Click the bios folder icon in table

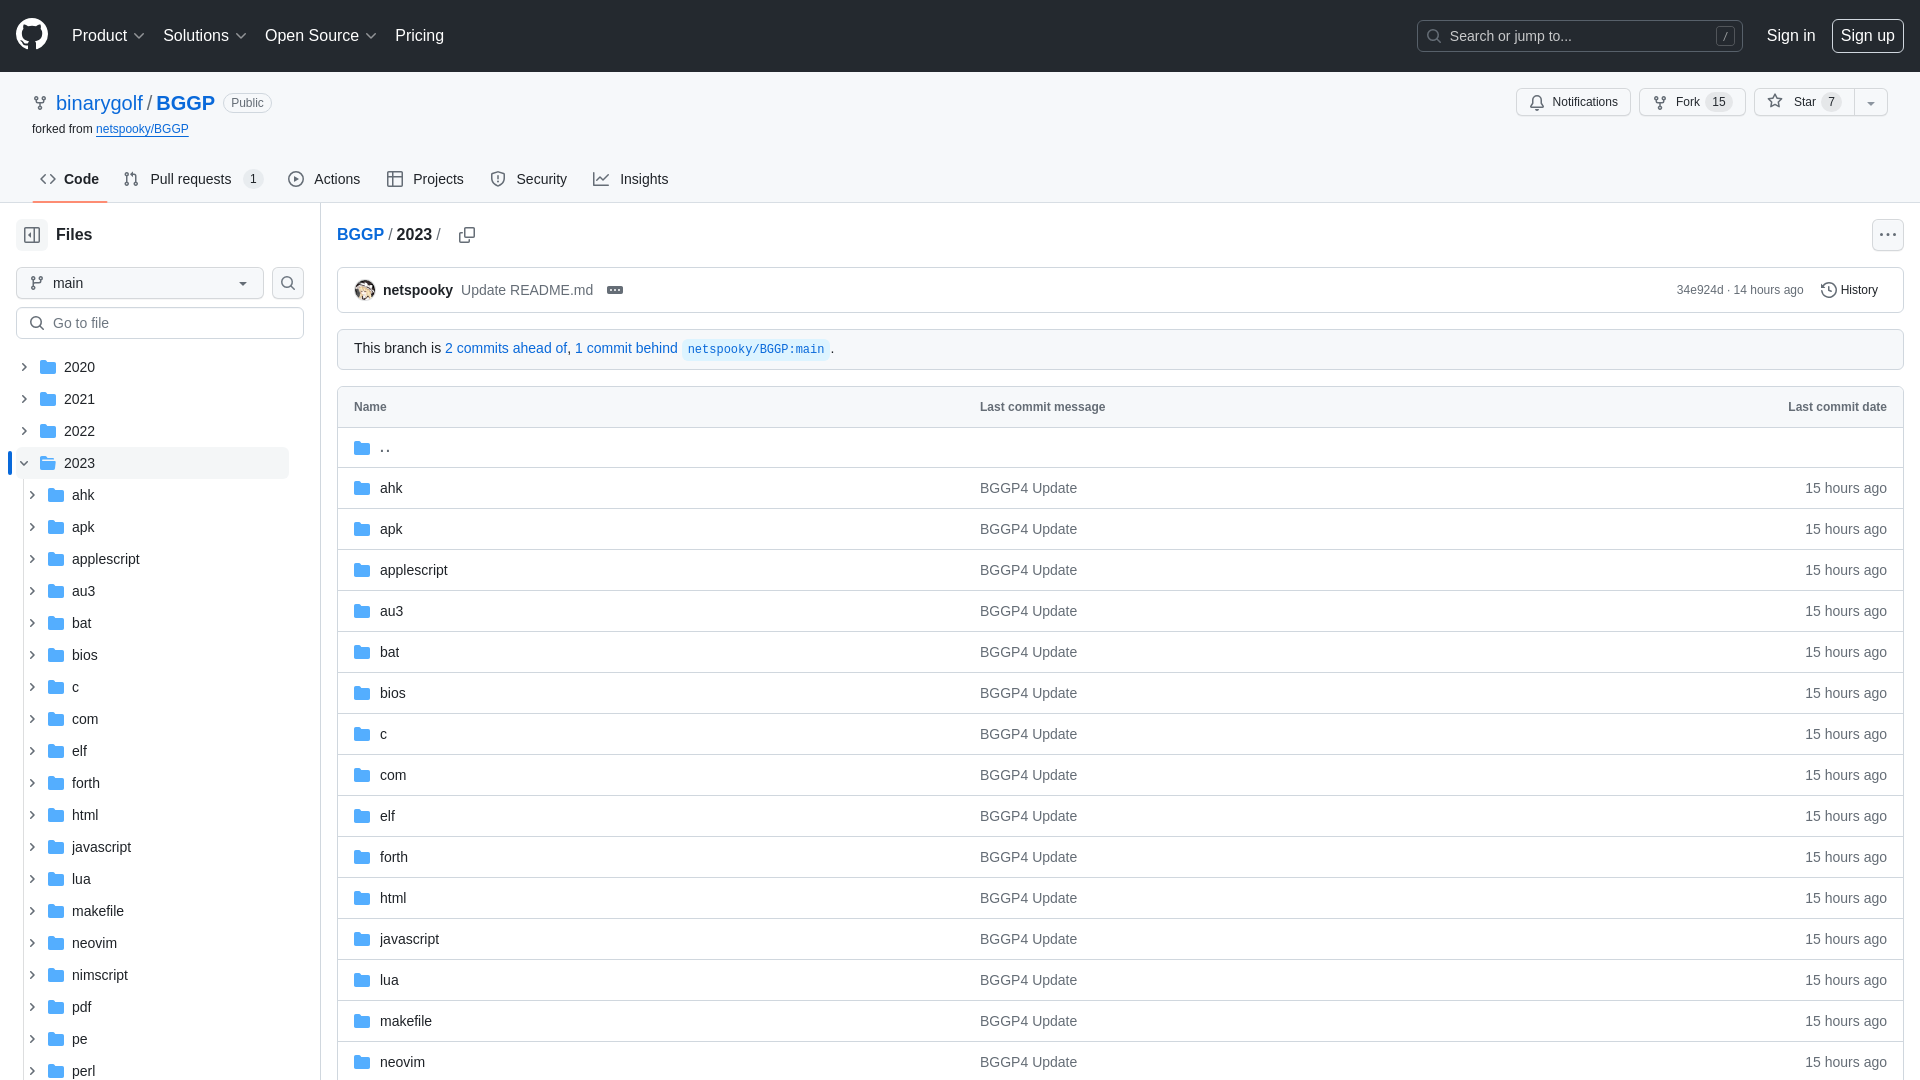[x=362, y=693]
